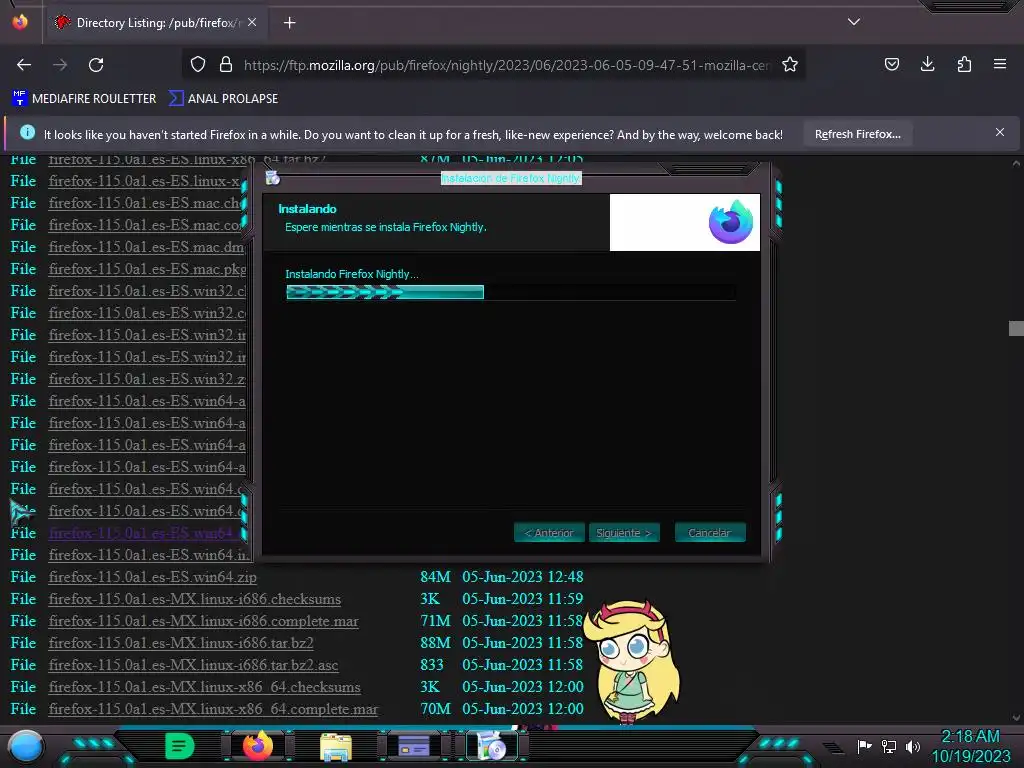Image resolution: width=1024 pixels, height=768 pixels.
Task: Click the date 05-Jun-2023 12:48
Action: pos(523,577)
